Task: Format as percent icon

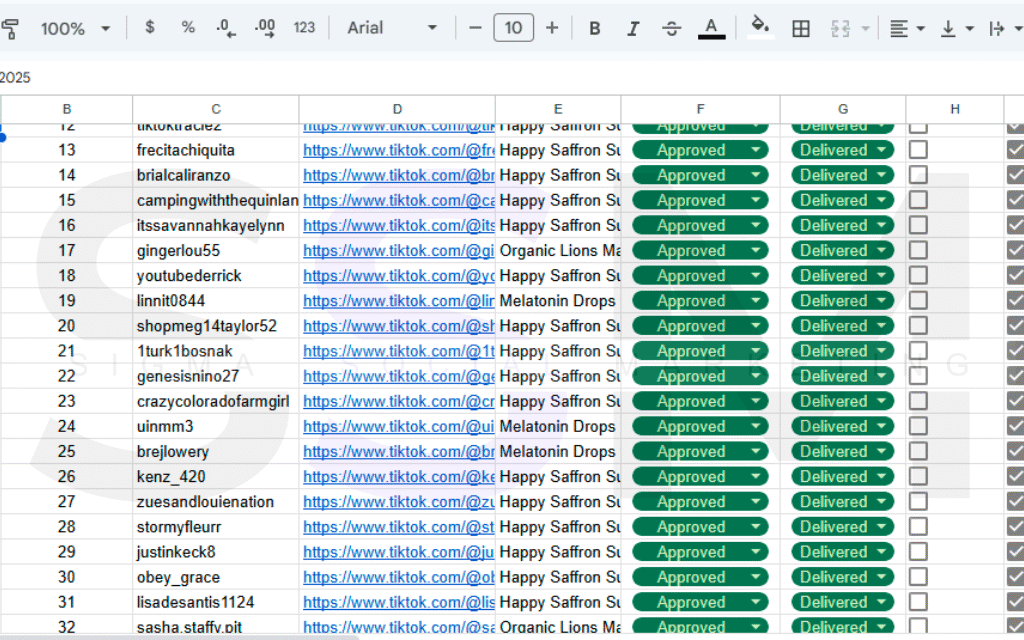Action: (188, 27)
